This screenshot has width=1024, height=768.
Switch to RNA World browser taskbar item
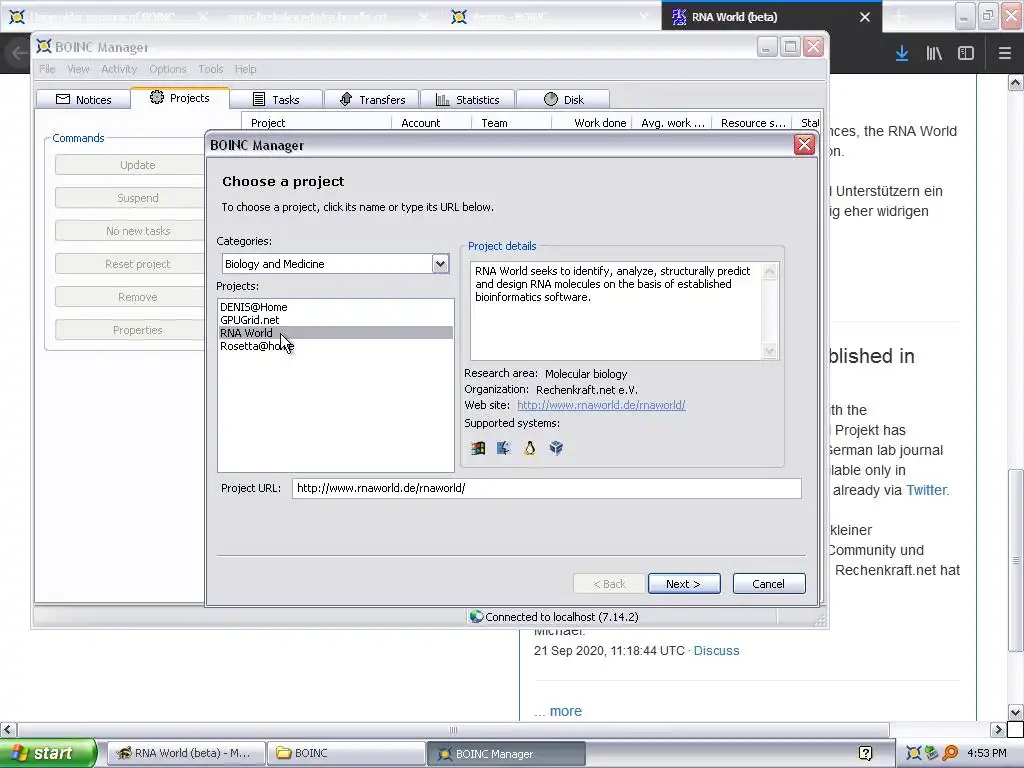pos(186,753)
